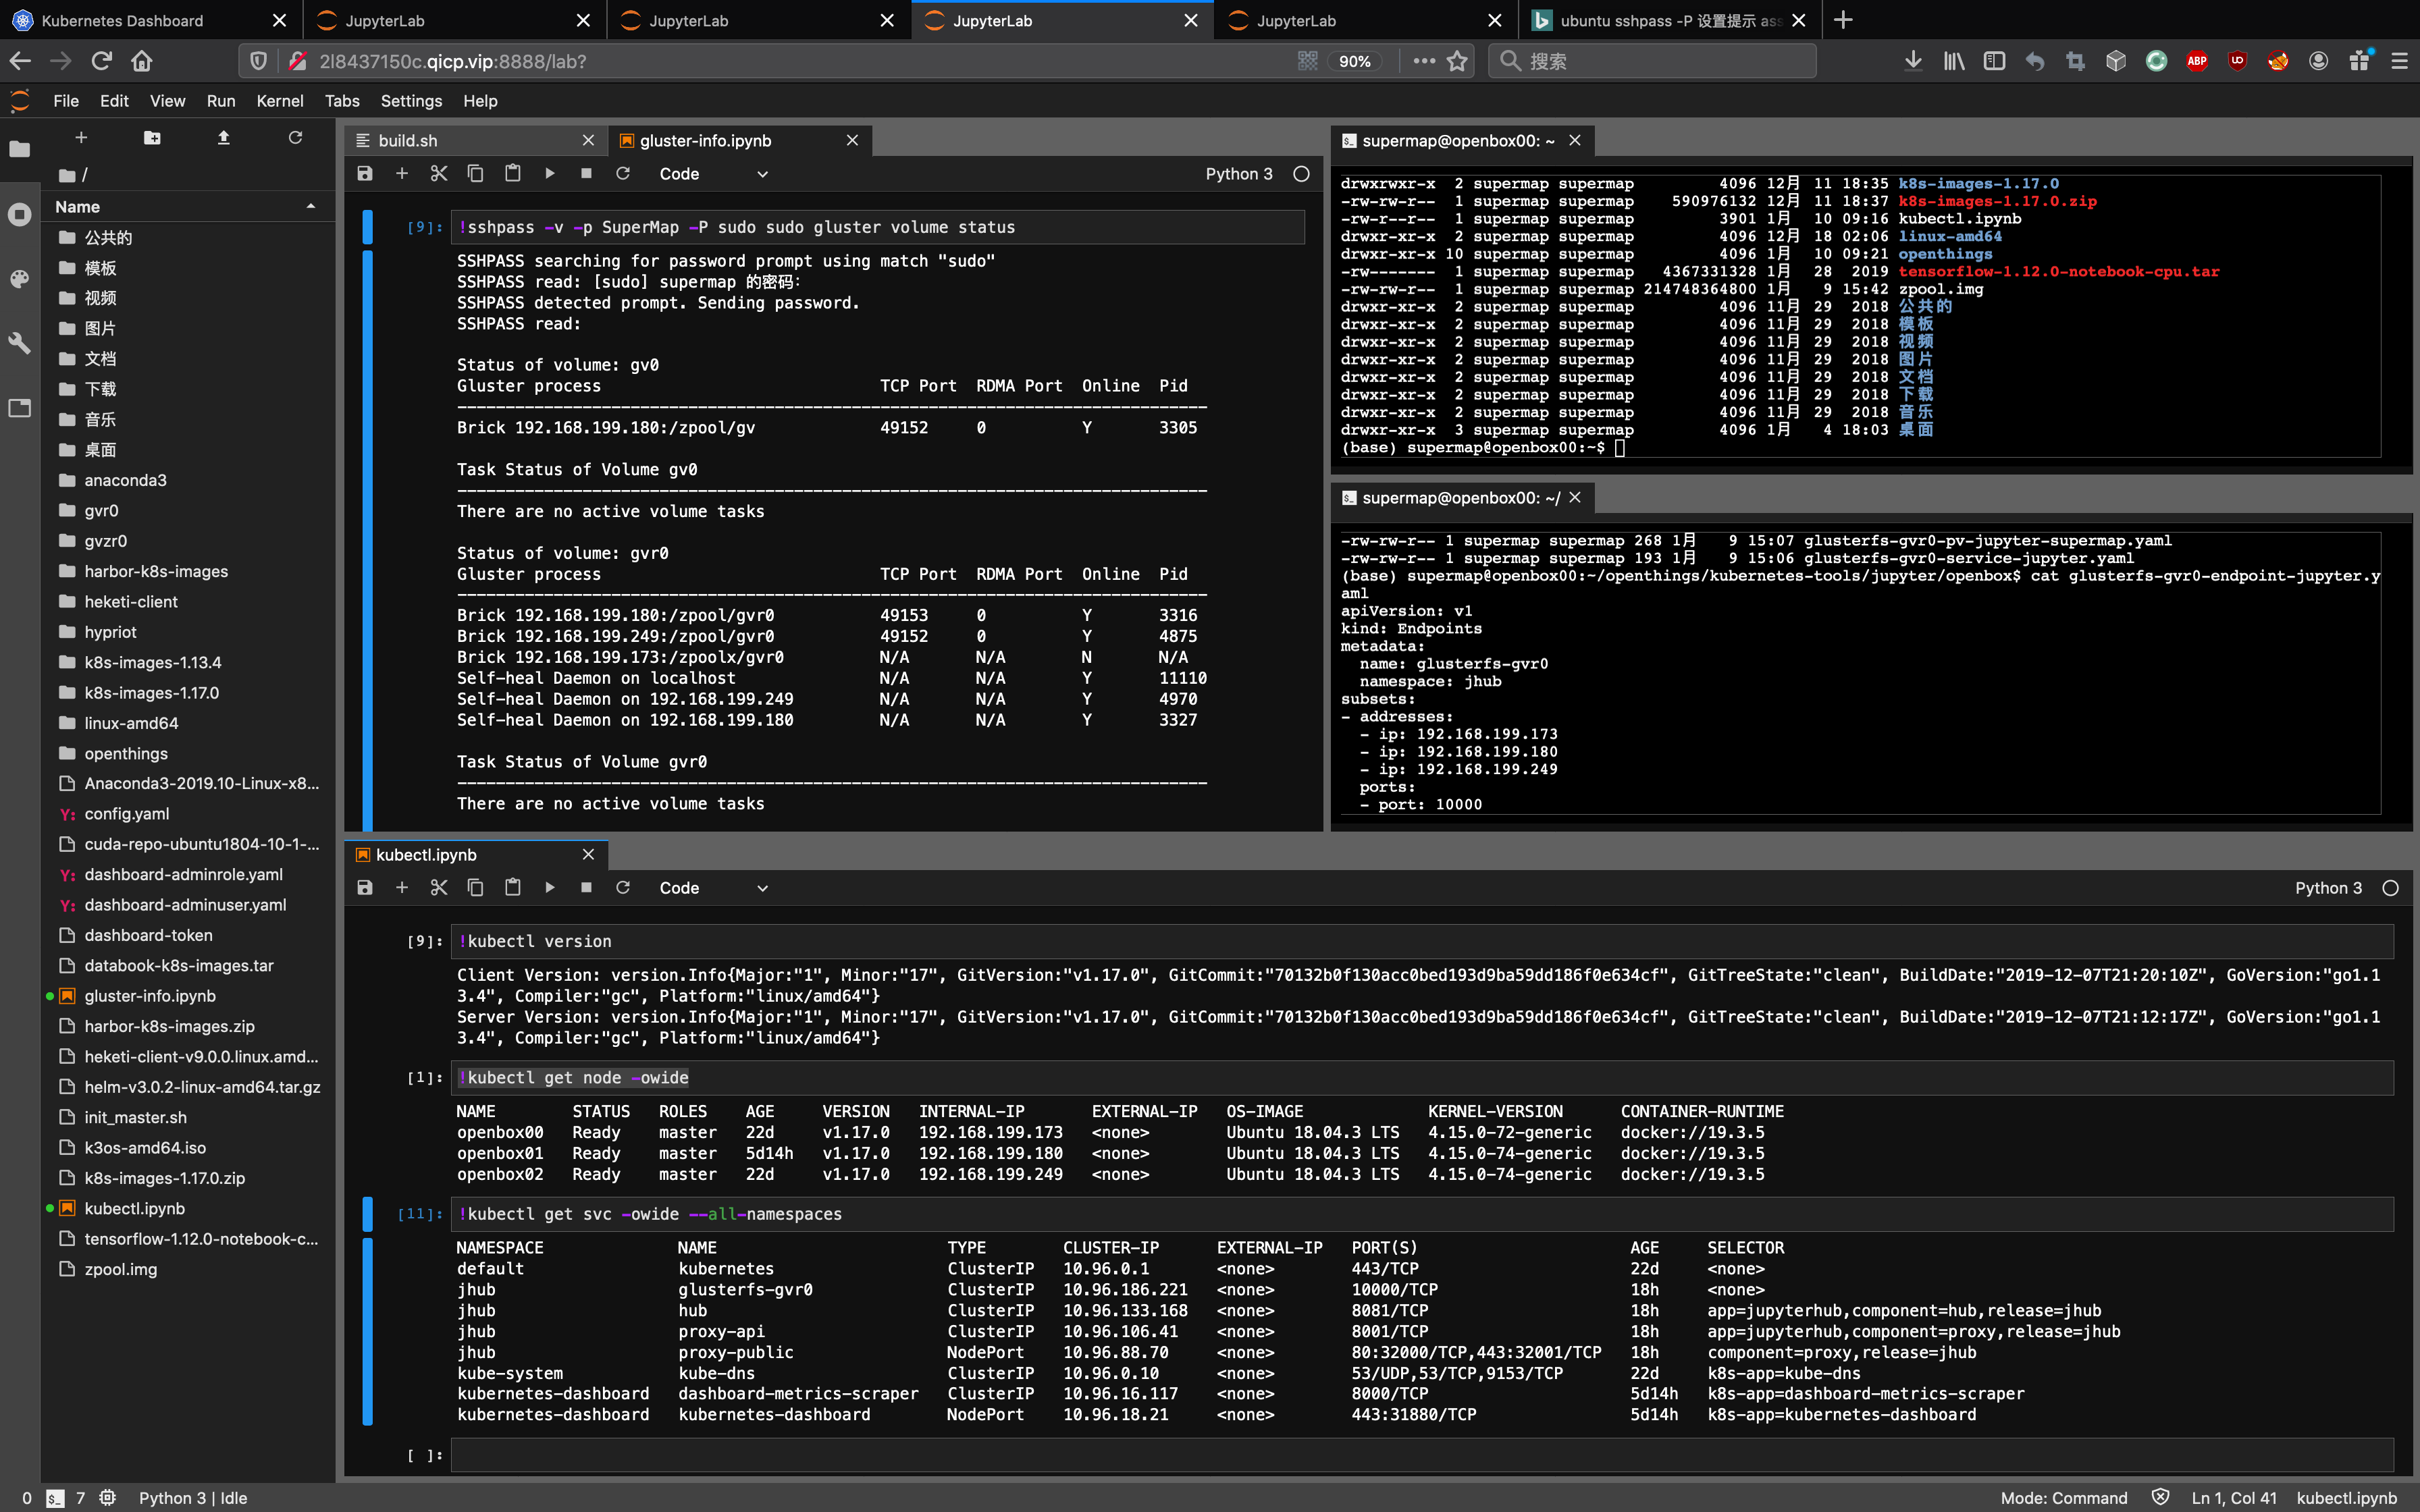Open the Open Tabs sidebar icon

(x=19, y=408)
